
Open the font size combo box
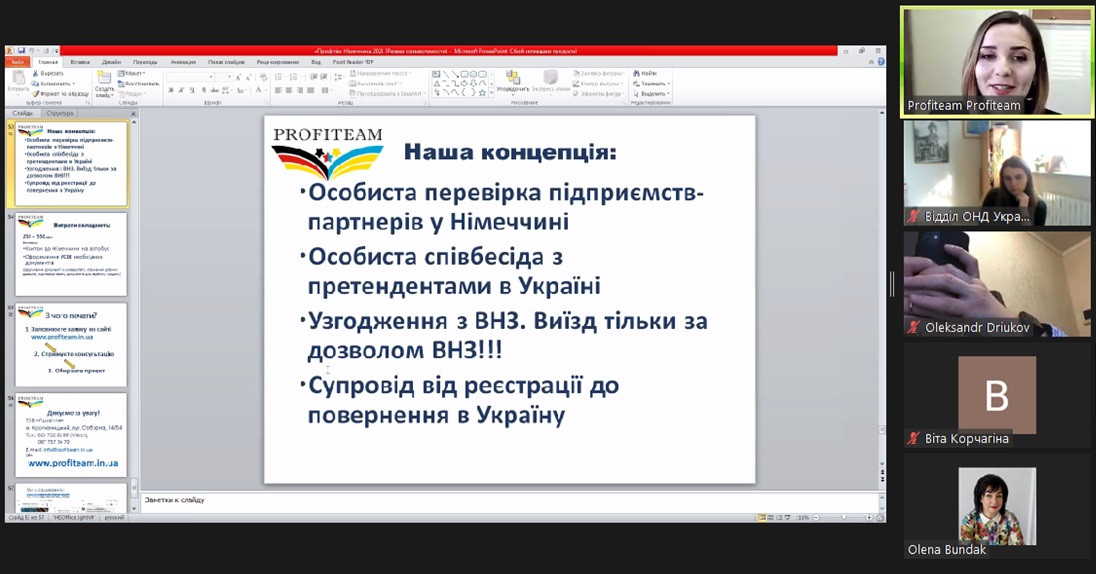point(224,76)
